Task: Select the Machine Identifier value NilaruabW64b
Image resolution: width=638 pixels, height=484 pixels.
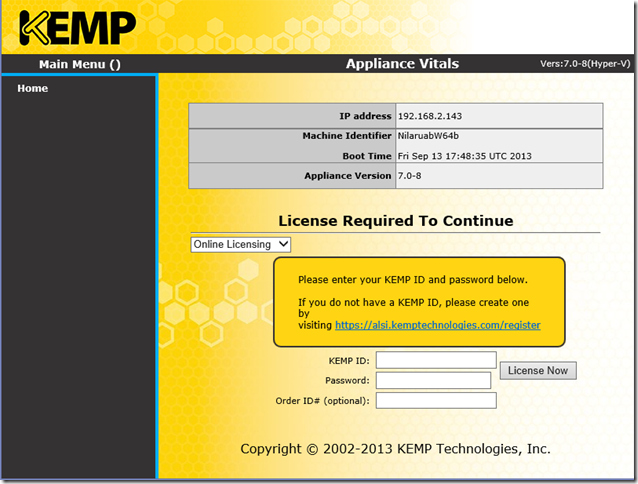Action: [428, 136]
